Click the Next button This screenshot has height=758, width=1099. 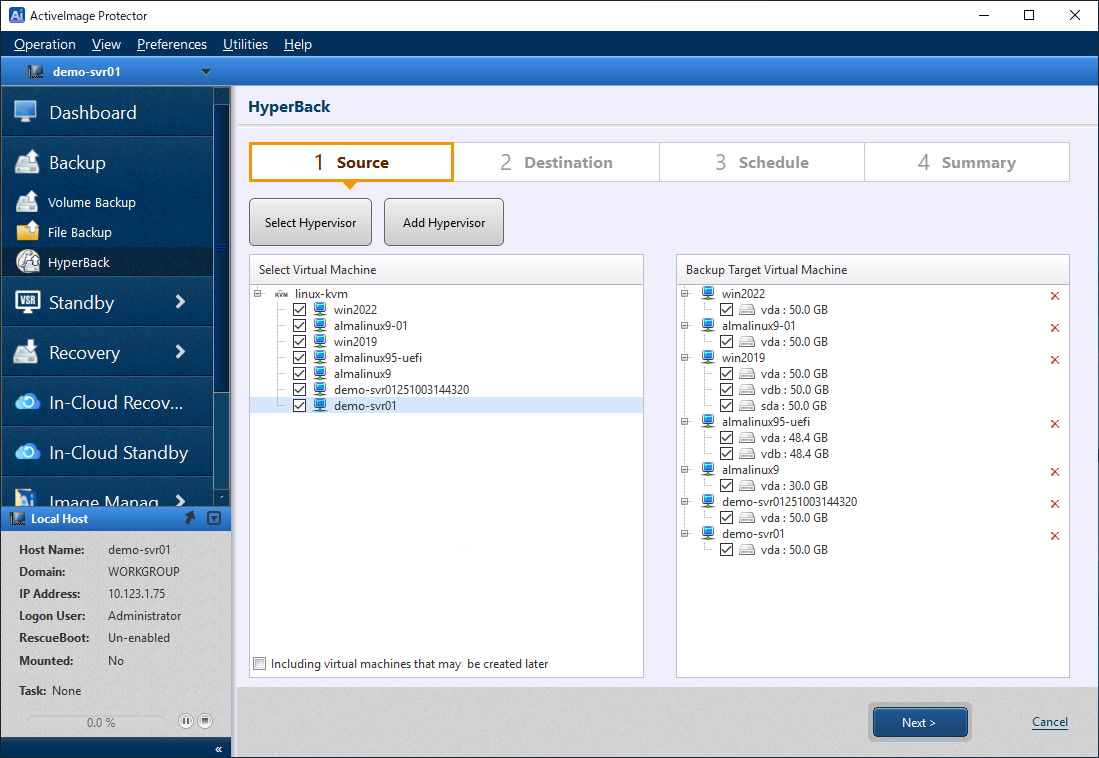click(919, 722)
